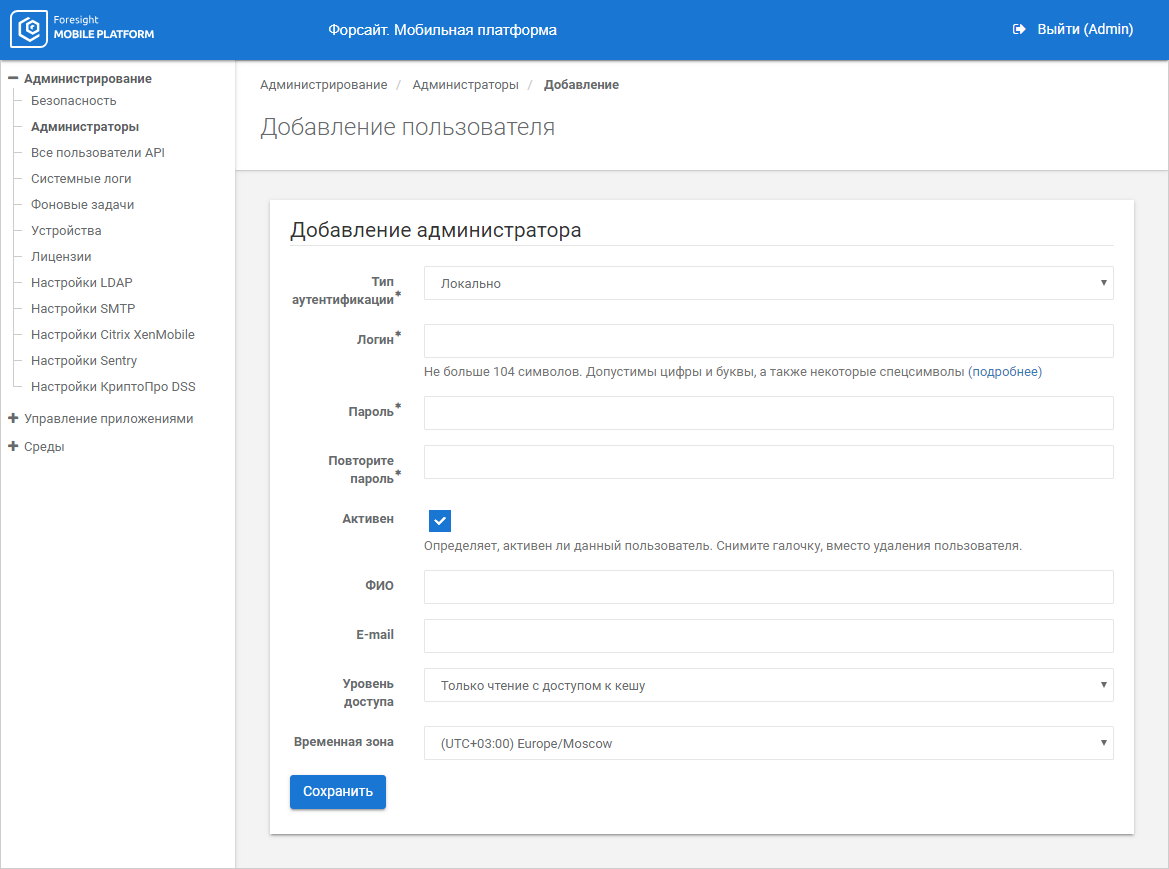The height and width of the screenshot is (869, 1169).
Task: Click the Выйти (Admin) logout link
Action: point(1084,30)
